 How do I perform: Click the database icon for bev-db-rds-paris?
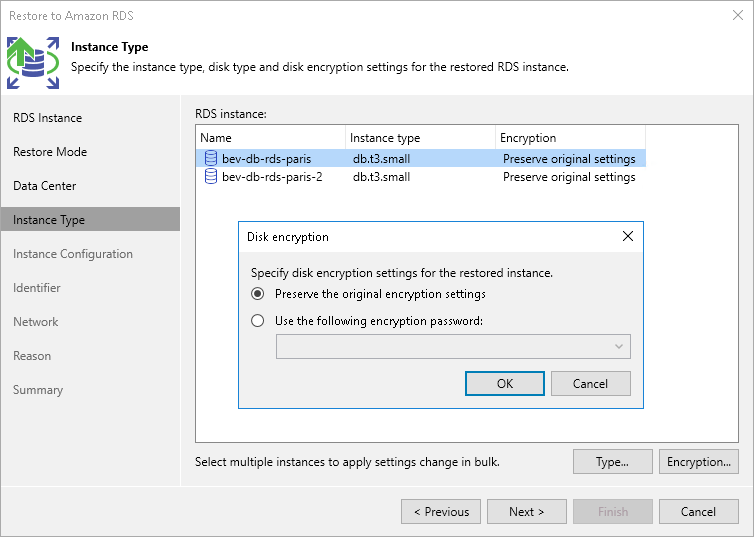[x=211, y=158]
